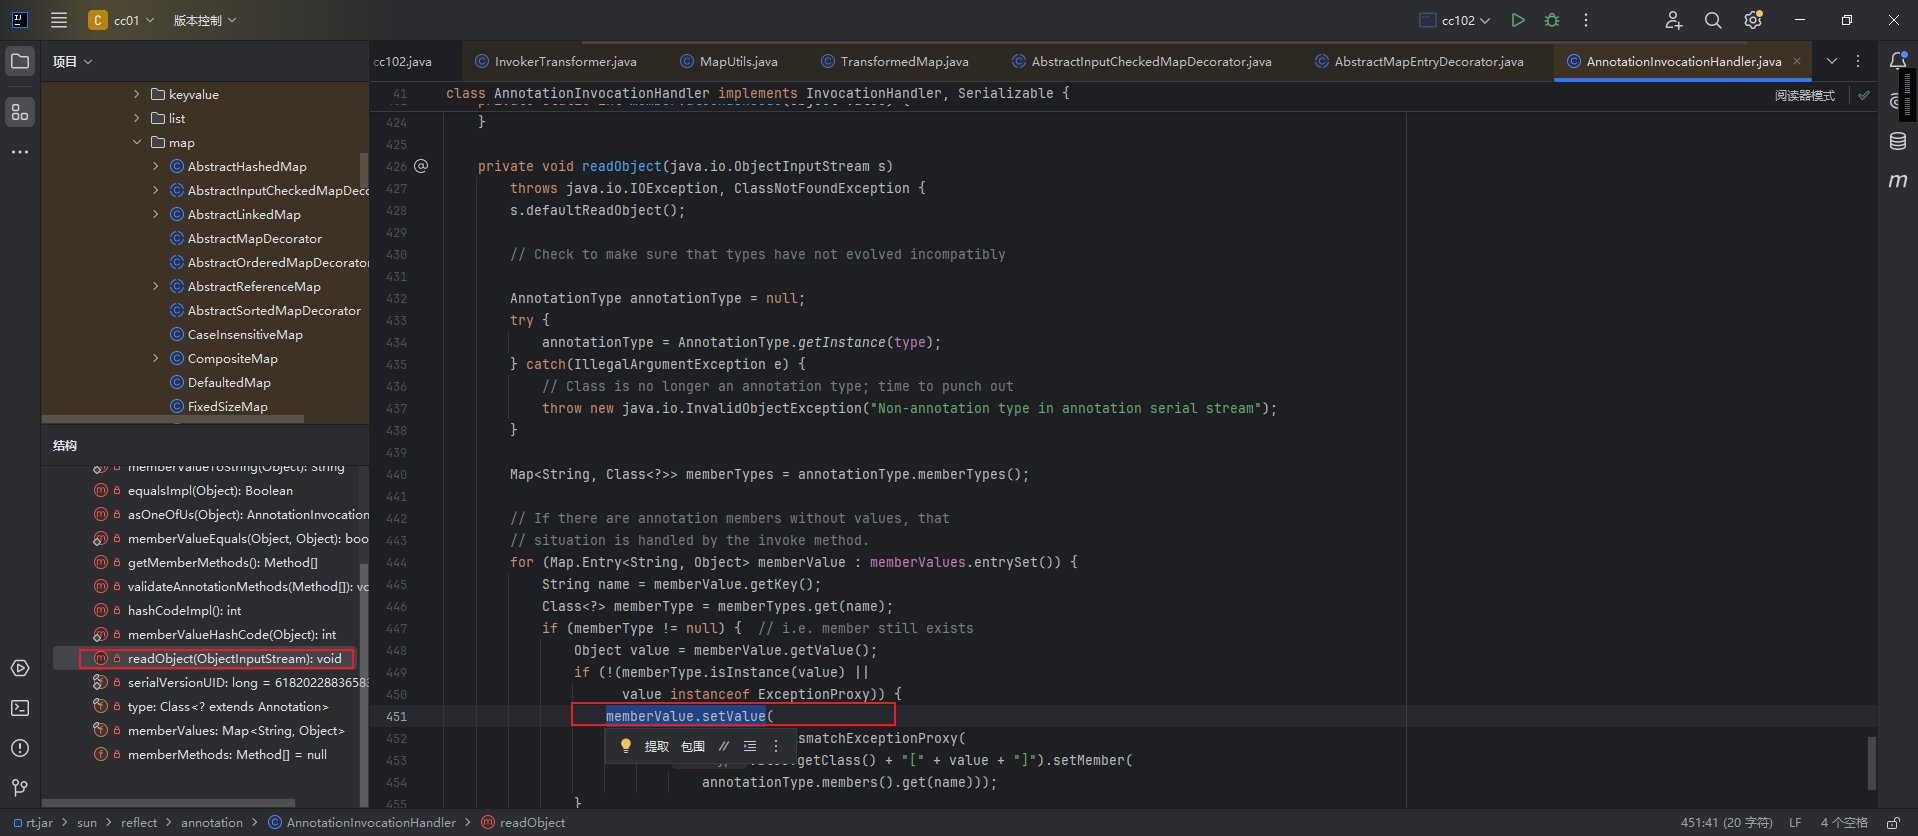
Task: Open editor tab options kebab menu
Action: pos(1858,61)
